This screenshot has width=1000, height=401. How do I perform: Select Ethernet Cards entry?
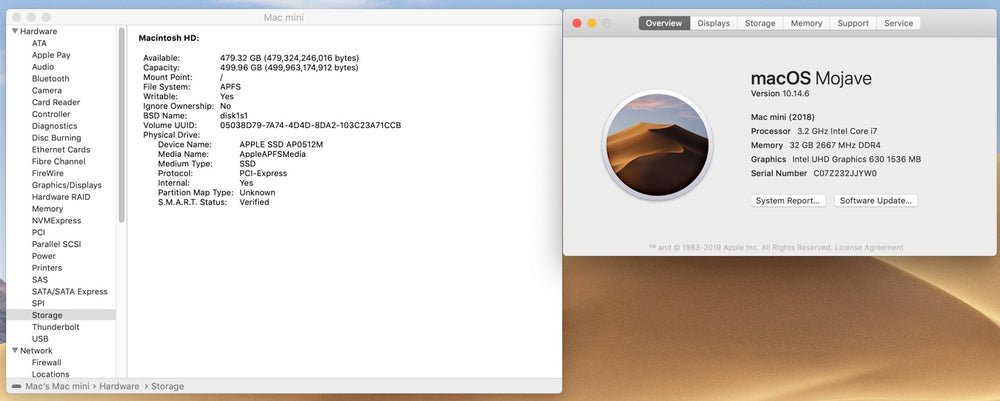61,149
